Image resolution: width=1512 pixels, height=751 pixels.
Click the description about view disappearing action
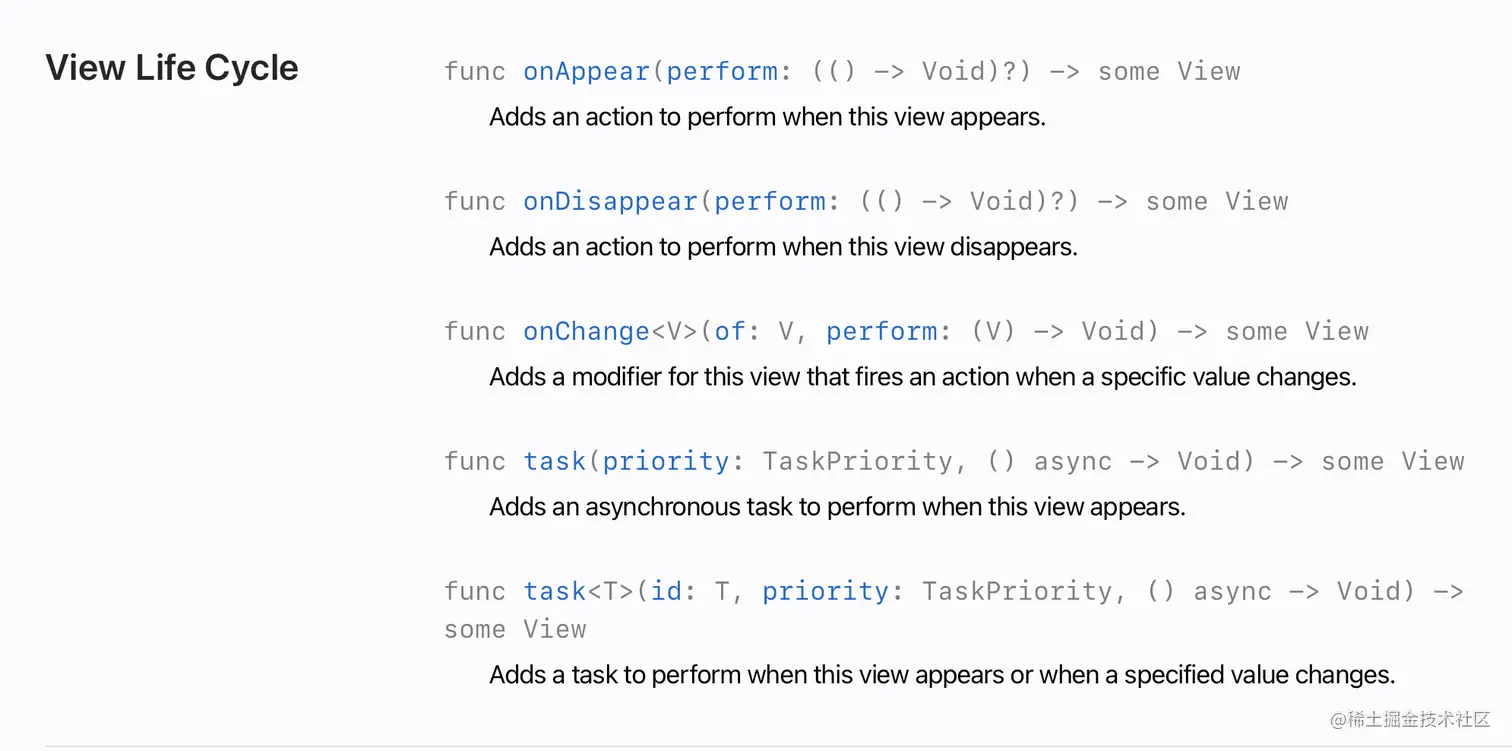(x=783, y=247)
